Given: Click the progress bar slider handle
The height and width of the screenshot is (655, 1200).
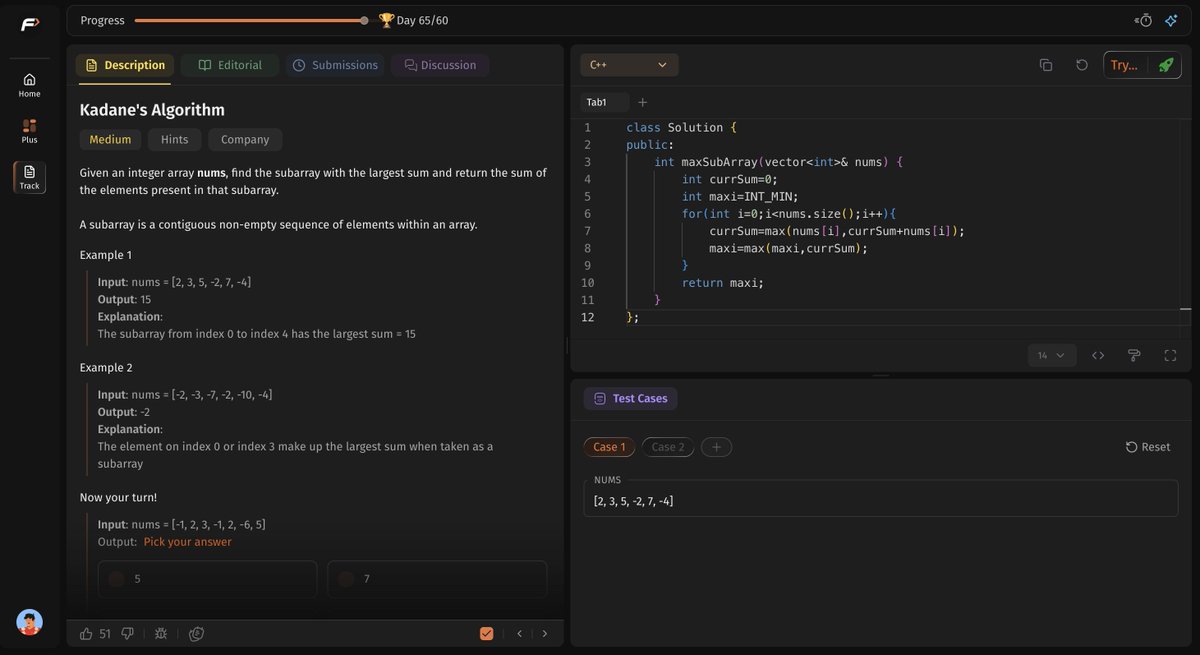Looking at the screenshot, I should point(364,20).
